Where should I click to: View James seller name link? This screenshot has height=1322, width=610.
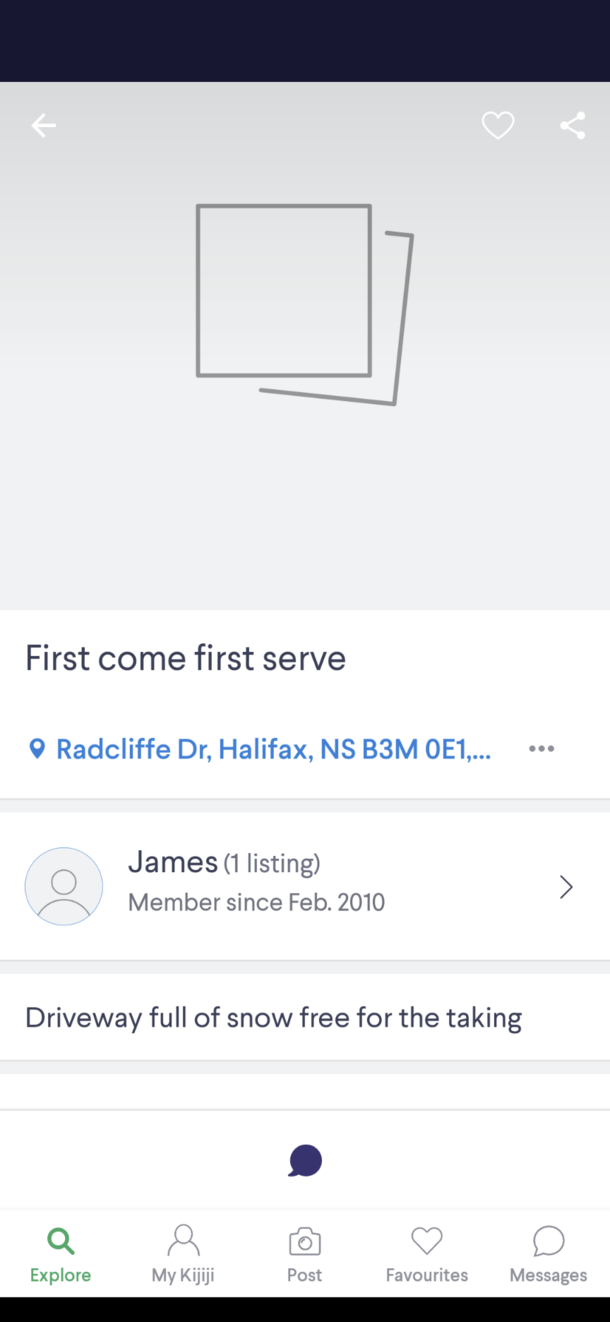(173, 862)
